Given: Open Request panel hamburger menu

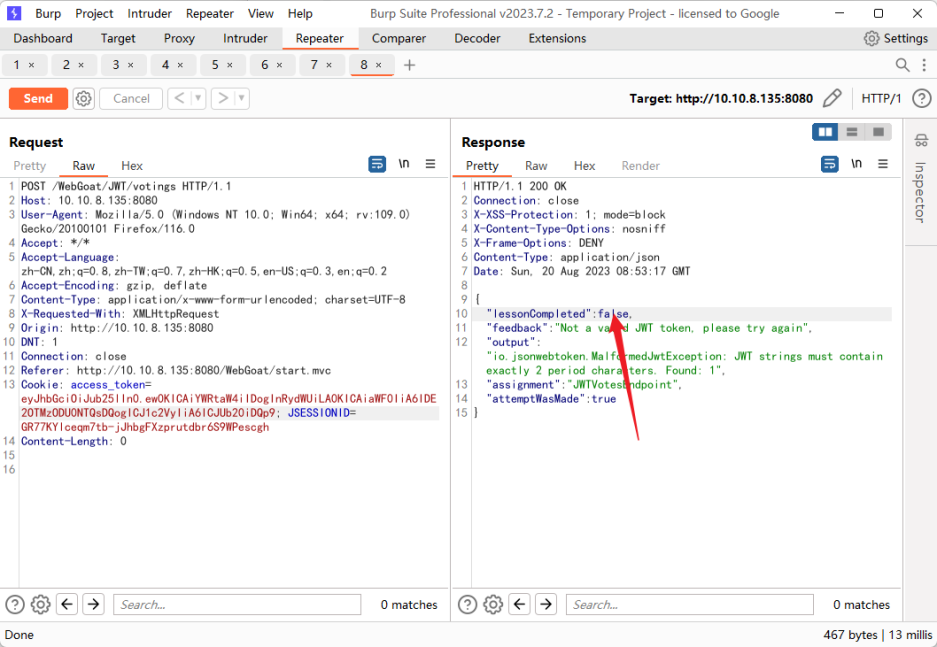Looking at the screenshot, I should pos(430,164).
